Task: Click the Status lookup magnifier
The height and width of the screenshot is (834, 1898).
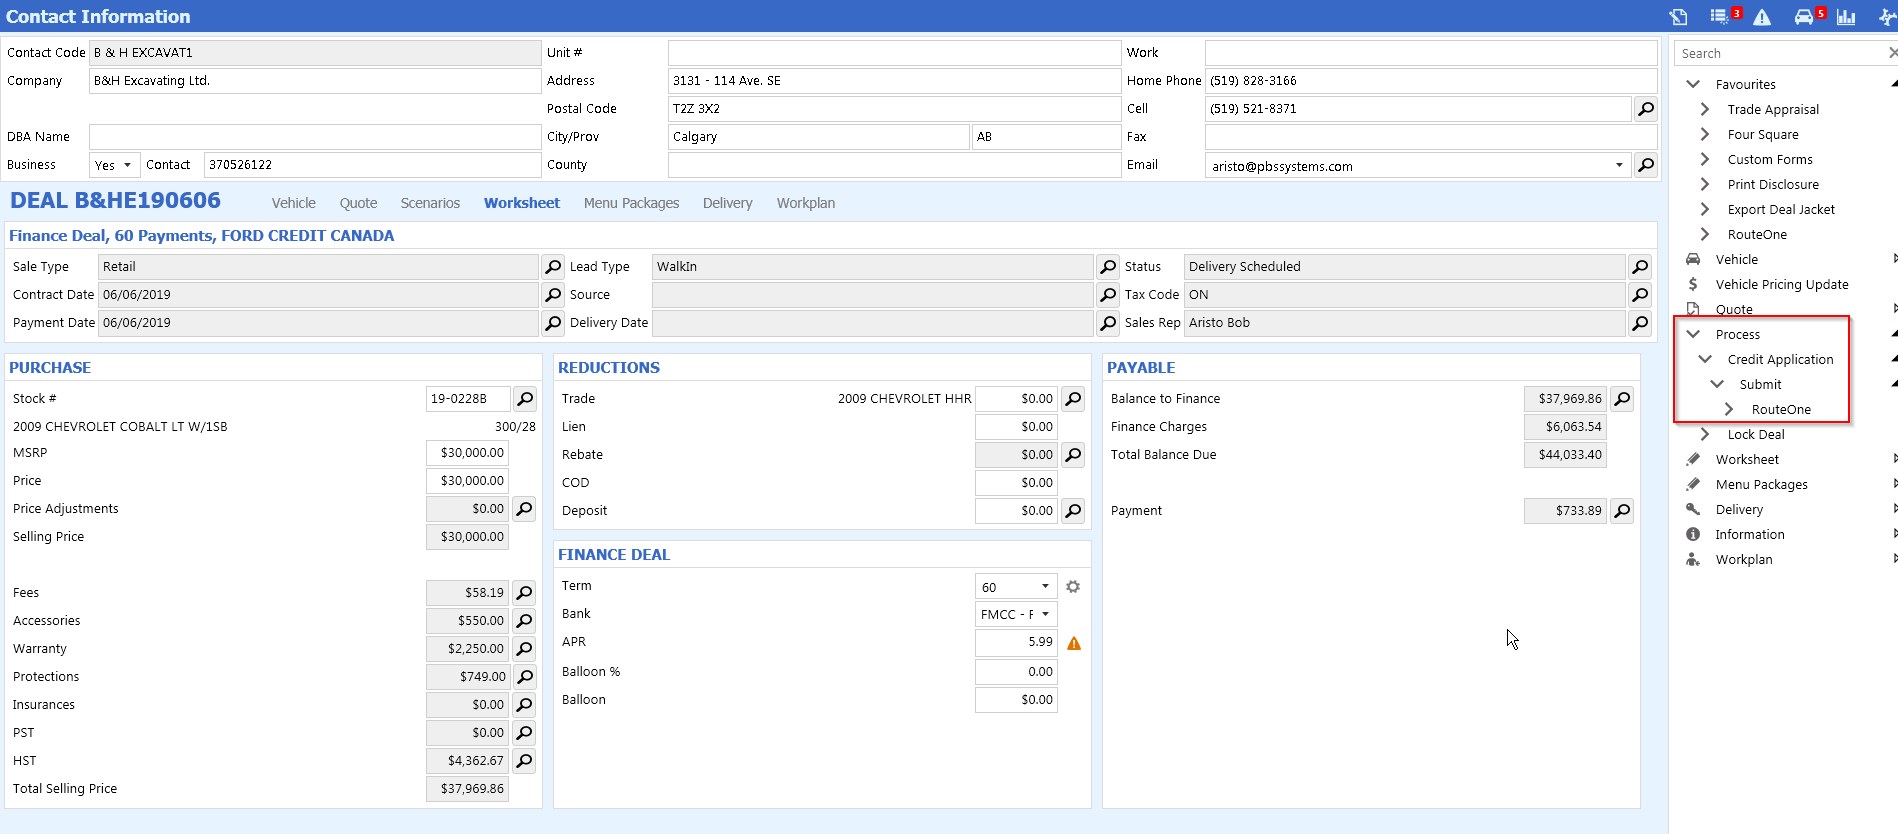Action: [1640, 267]
